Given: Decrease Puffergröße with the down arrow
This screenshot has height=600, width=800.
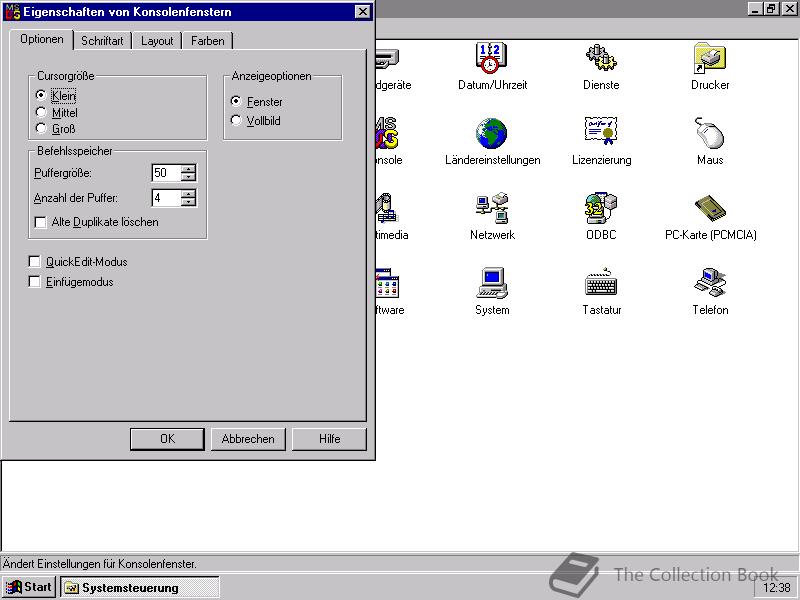Looking at the screenshot, I should pos(189,177).
